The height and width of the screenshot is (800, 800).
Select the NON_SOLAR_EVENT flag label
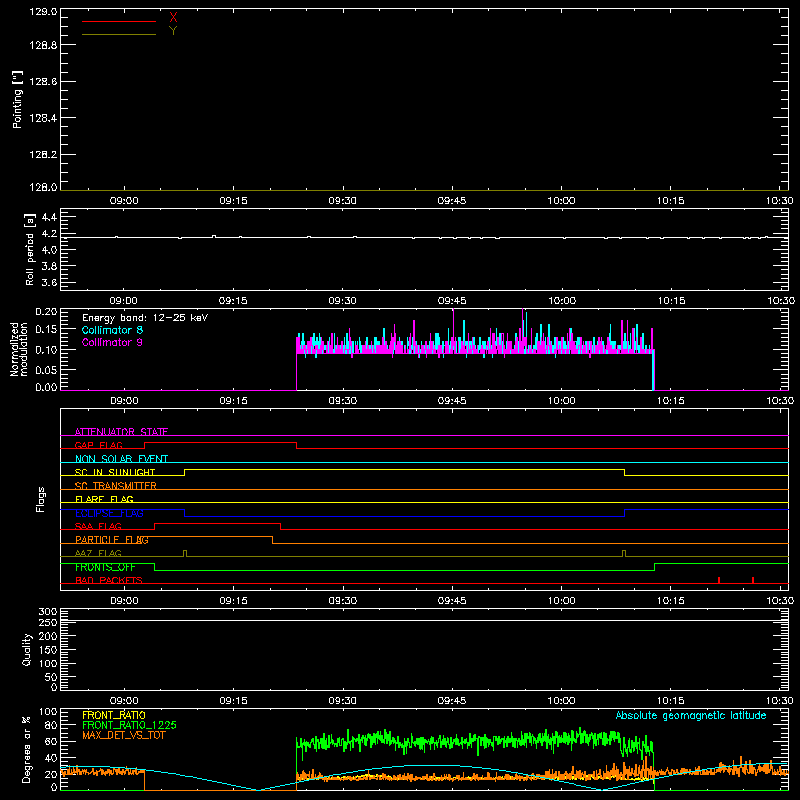121,459
